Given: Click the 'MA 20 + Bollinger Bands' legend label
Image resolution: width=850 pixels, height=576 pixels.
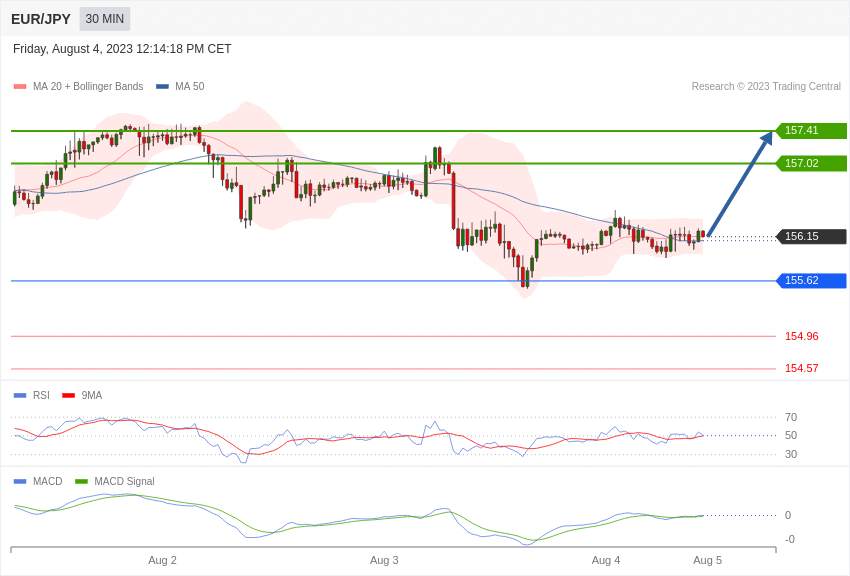Looking at the screenshot, I should pyautogui.click(x=88, y=87).
